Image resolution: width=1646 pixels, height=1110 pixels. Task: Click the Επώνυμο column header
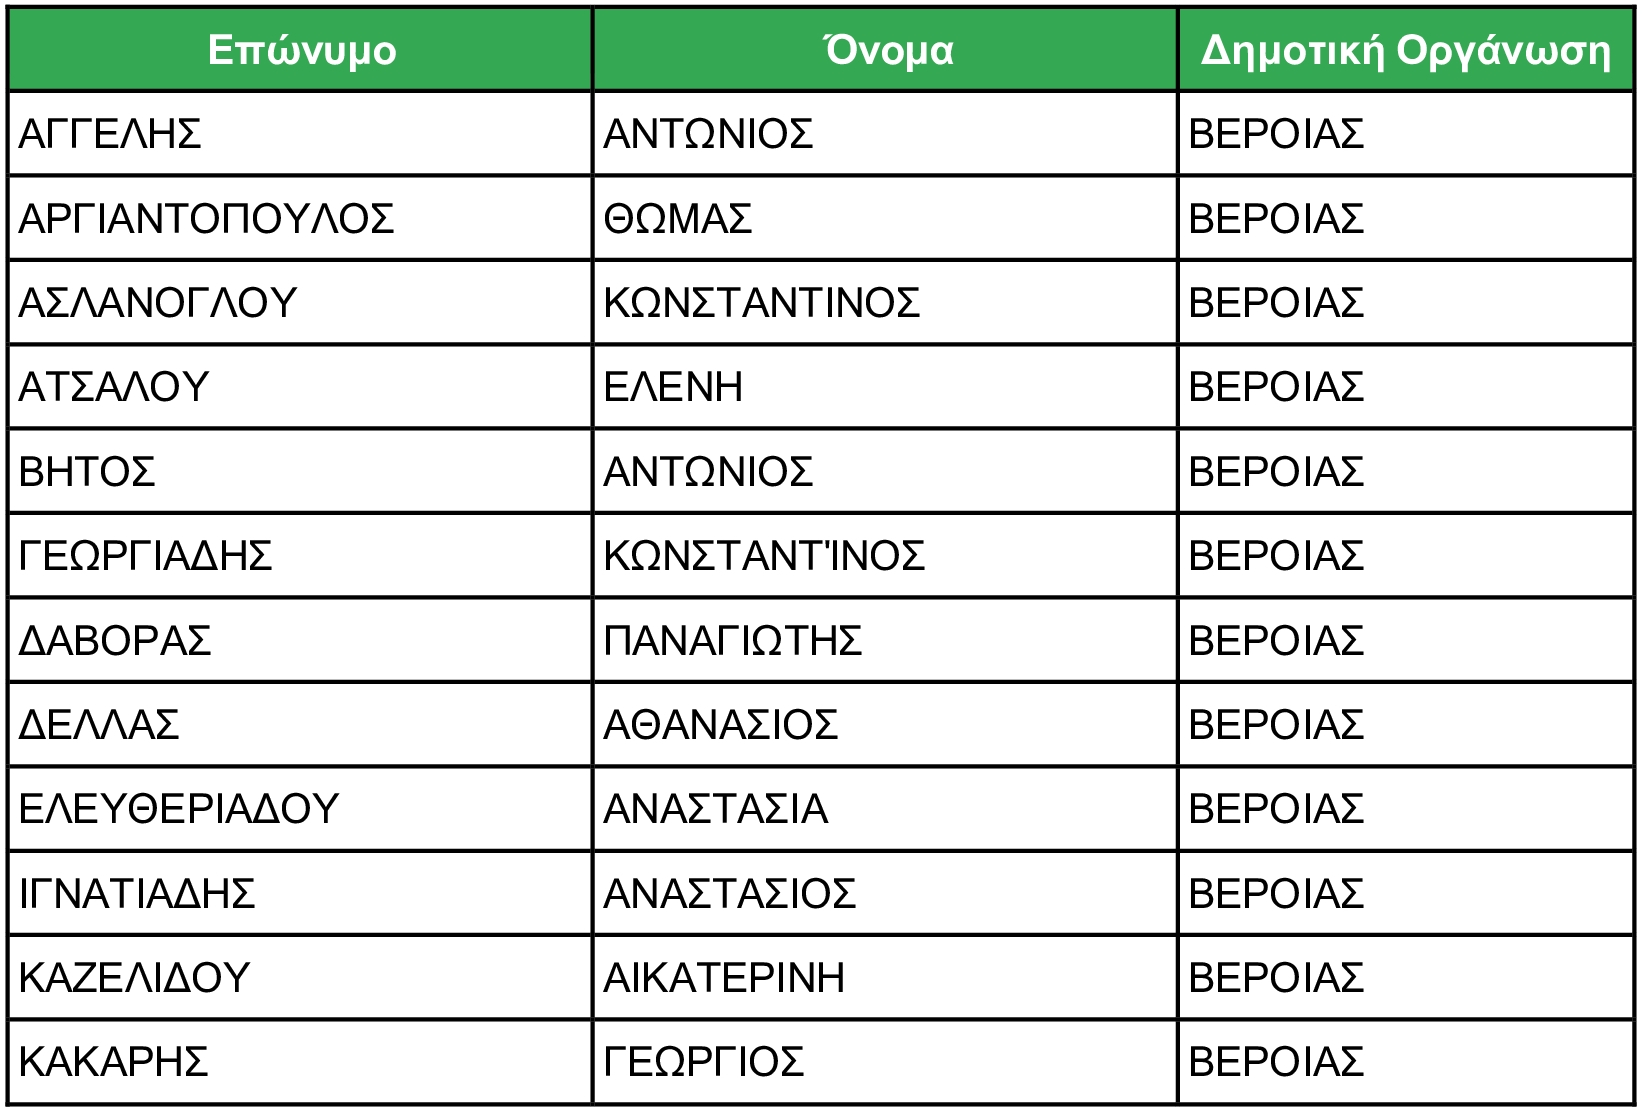(x=301, y=50)
